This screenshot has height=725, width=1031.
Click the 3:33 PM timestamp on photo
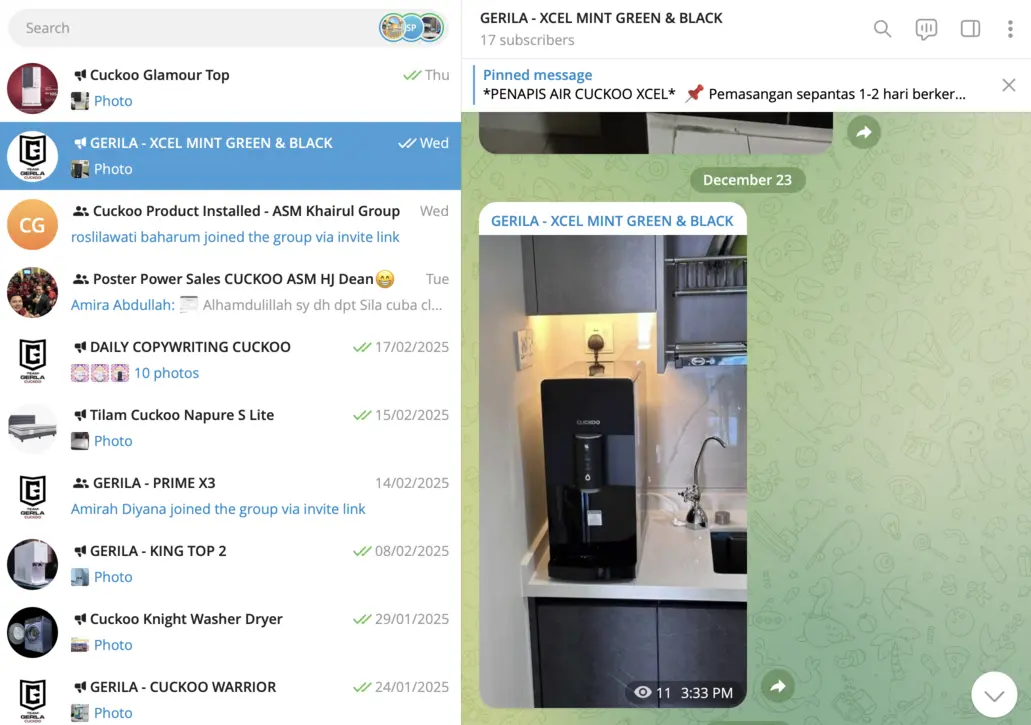pyautogui.click(x=706, y=693)
